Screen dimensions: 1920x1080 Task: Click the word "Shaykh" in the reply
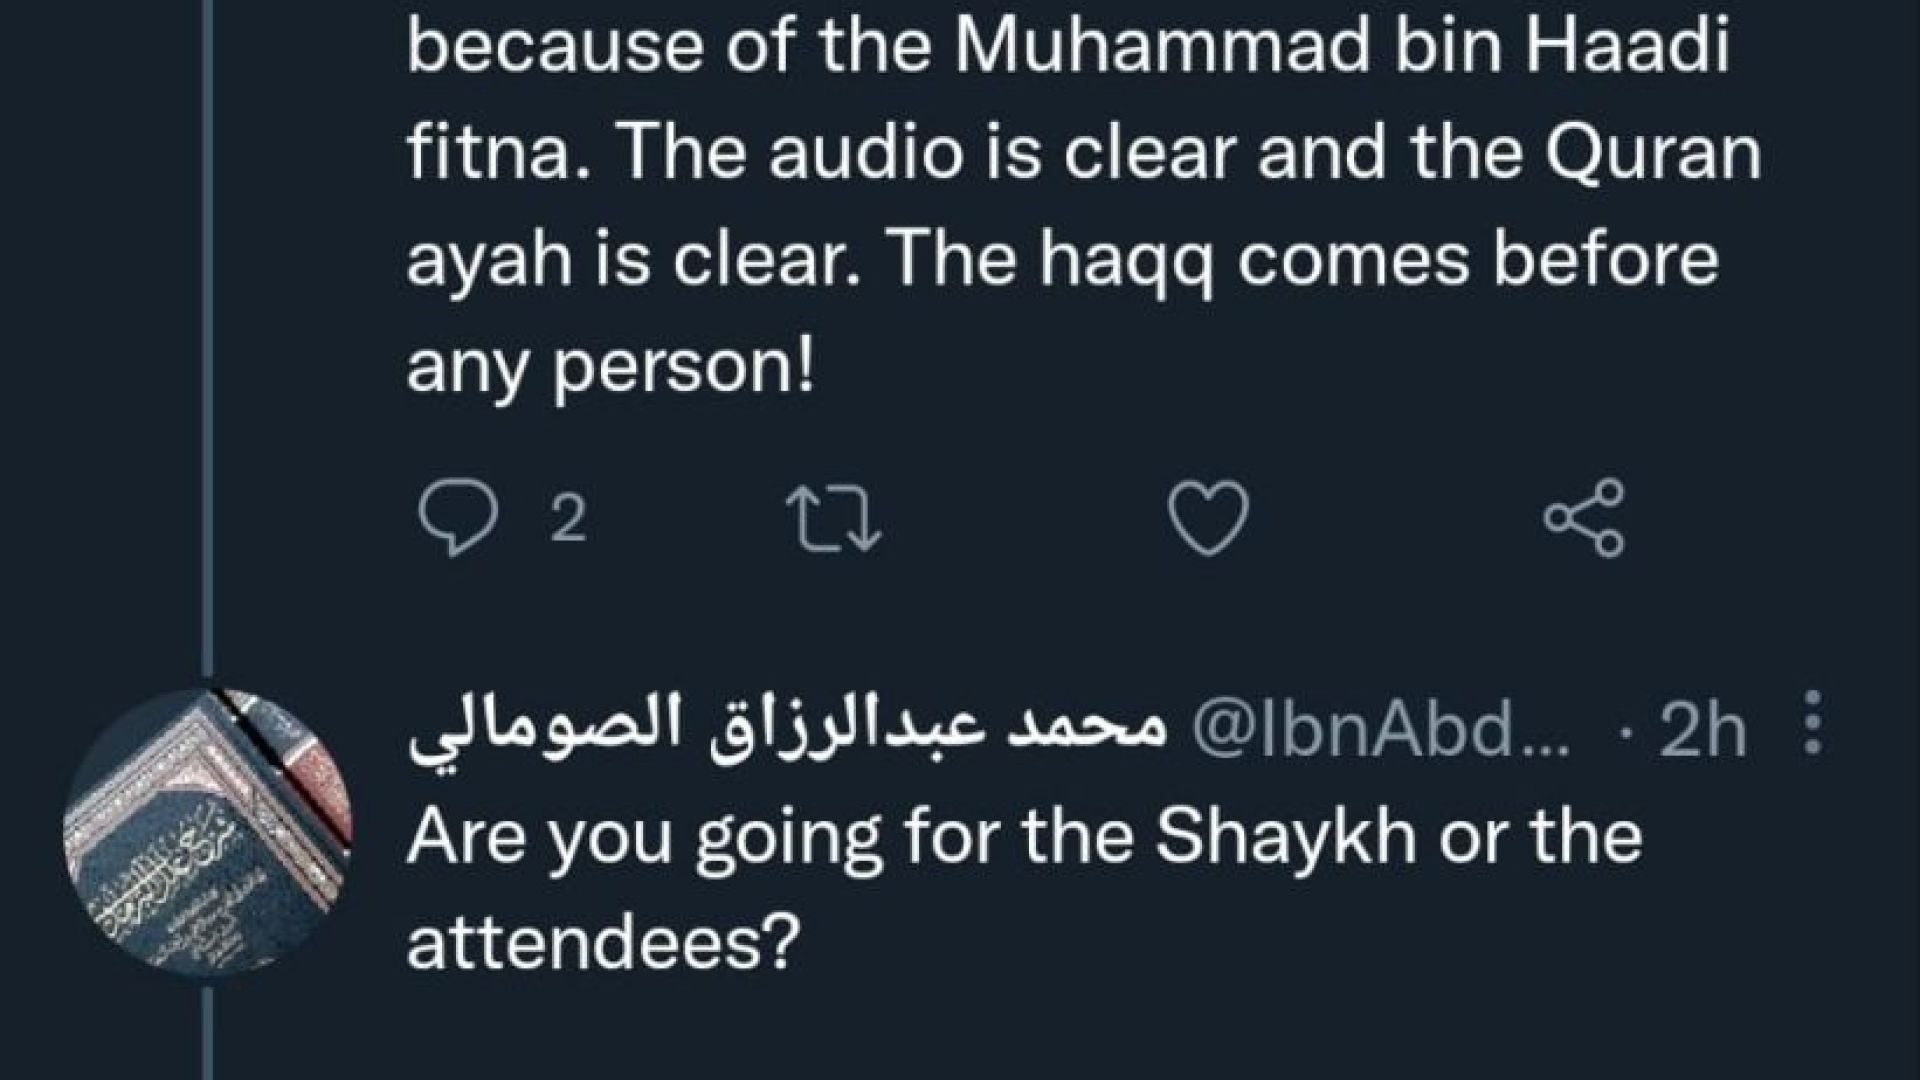[1286, 838]
